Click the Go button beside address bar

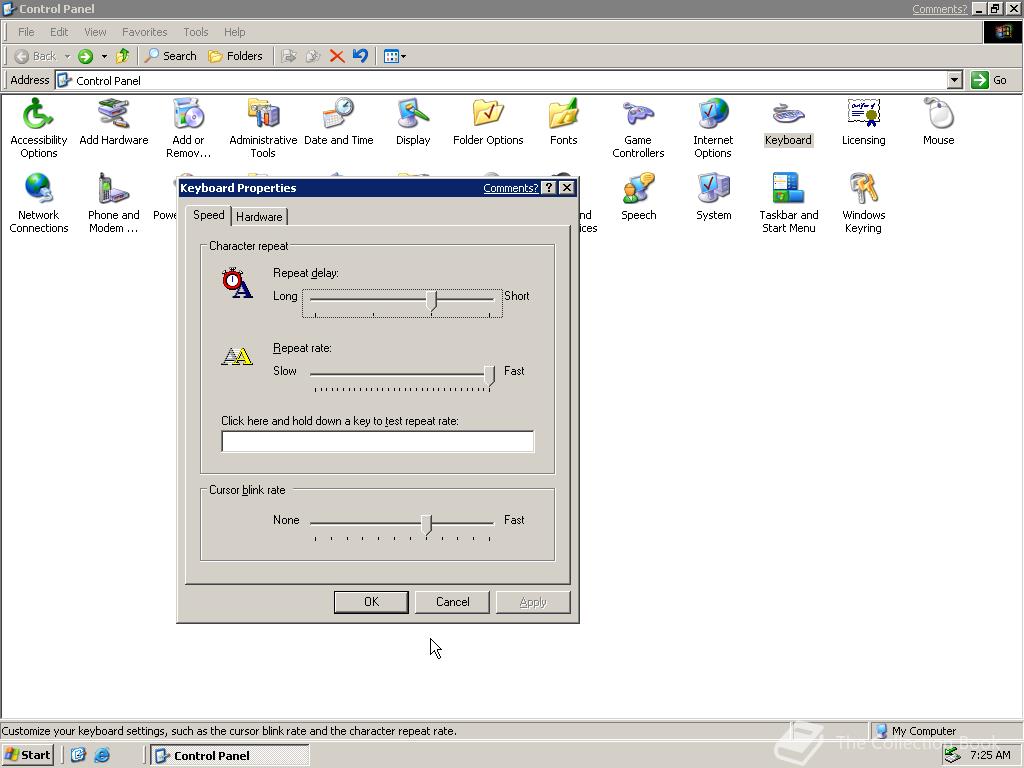pyautogui.click(x=989, y=80)
